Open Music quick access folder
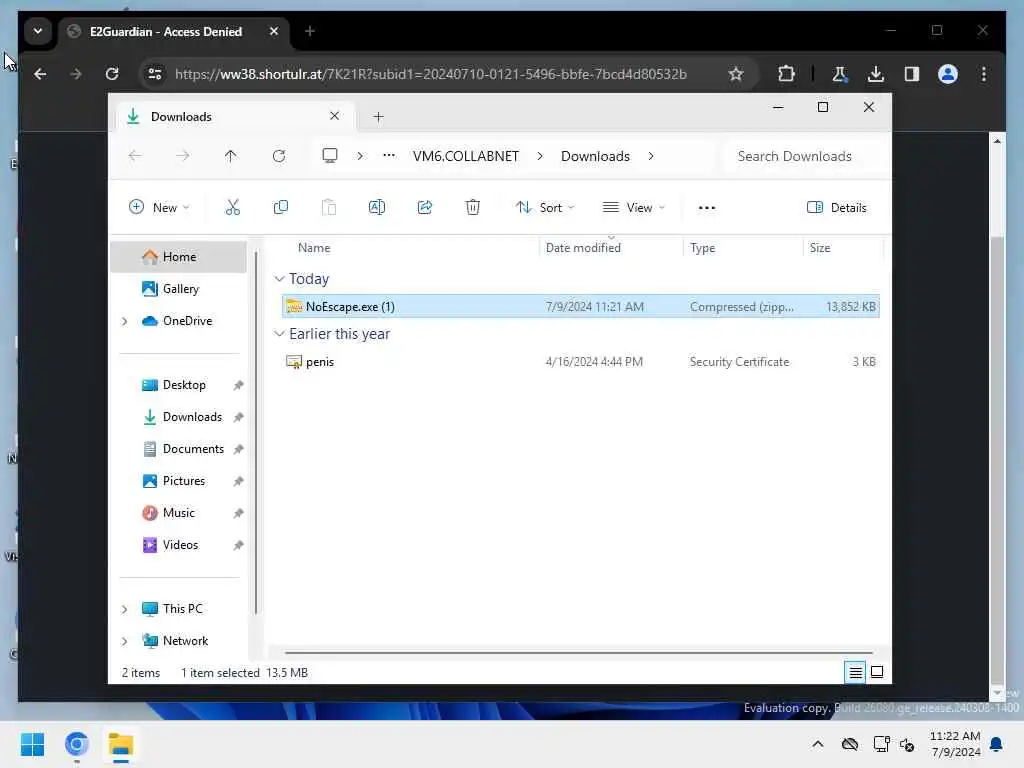This screenshot has width=1024, height=768. [x=179, y=513]
